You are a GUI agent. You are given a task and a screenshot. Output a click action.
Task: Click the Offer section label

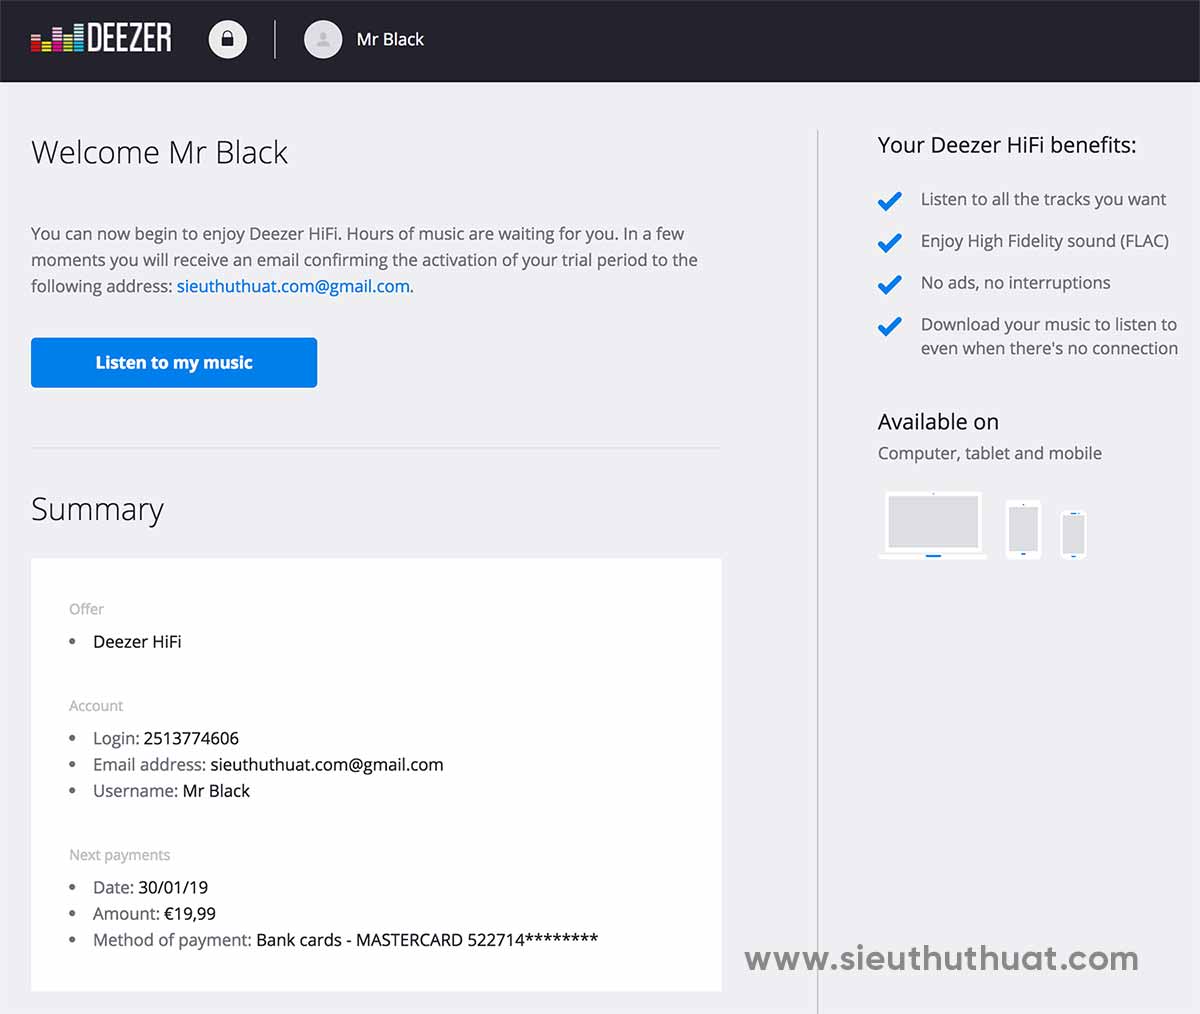click(x=86, y=609)
